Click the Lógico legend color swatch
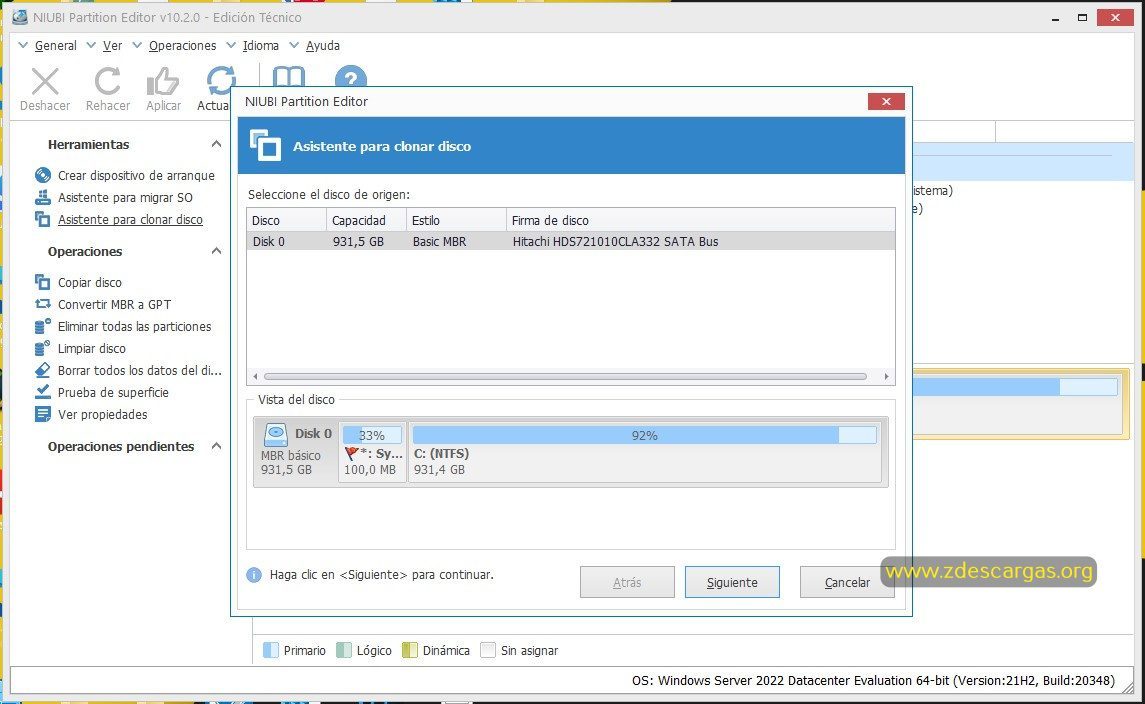Image resolution: width=1145 pixels, height=704 pixels. [x=344, y=650]
